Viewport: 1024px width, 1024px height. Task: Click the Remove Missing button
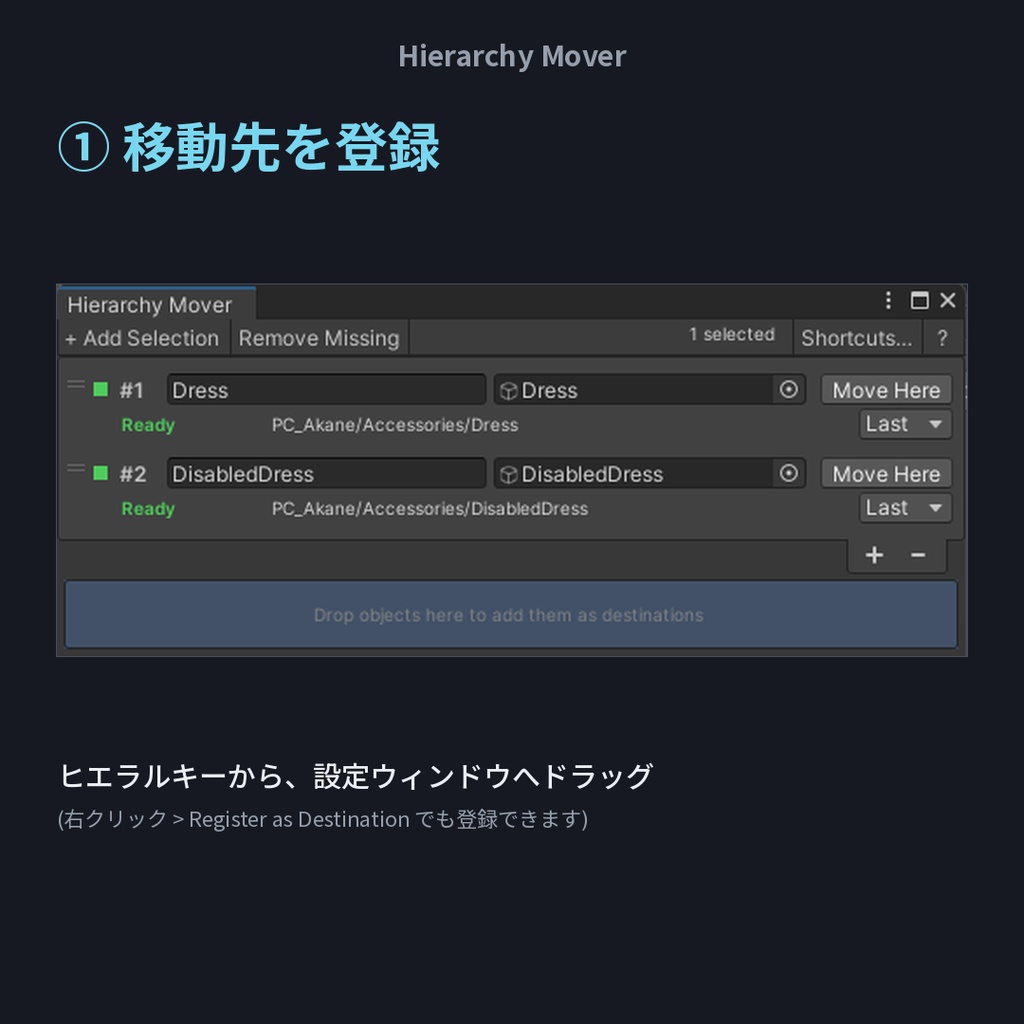click(319, 338)
